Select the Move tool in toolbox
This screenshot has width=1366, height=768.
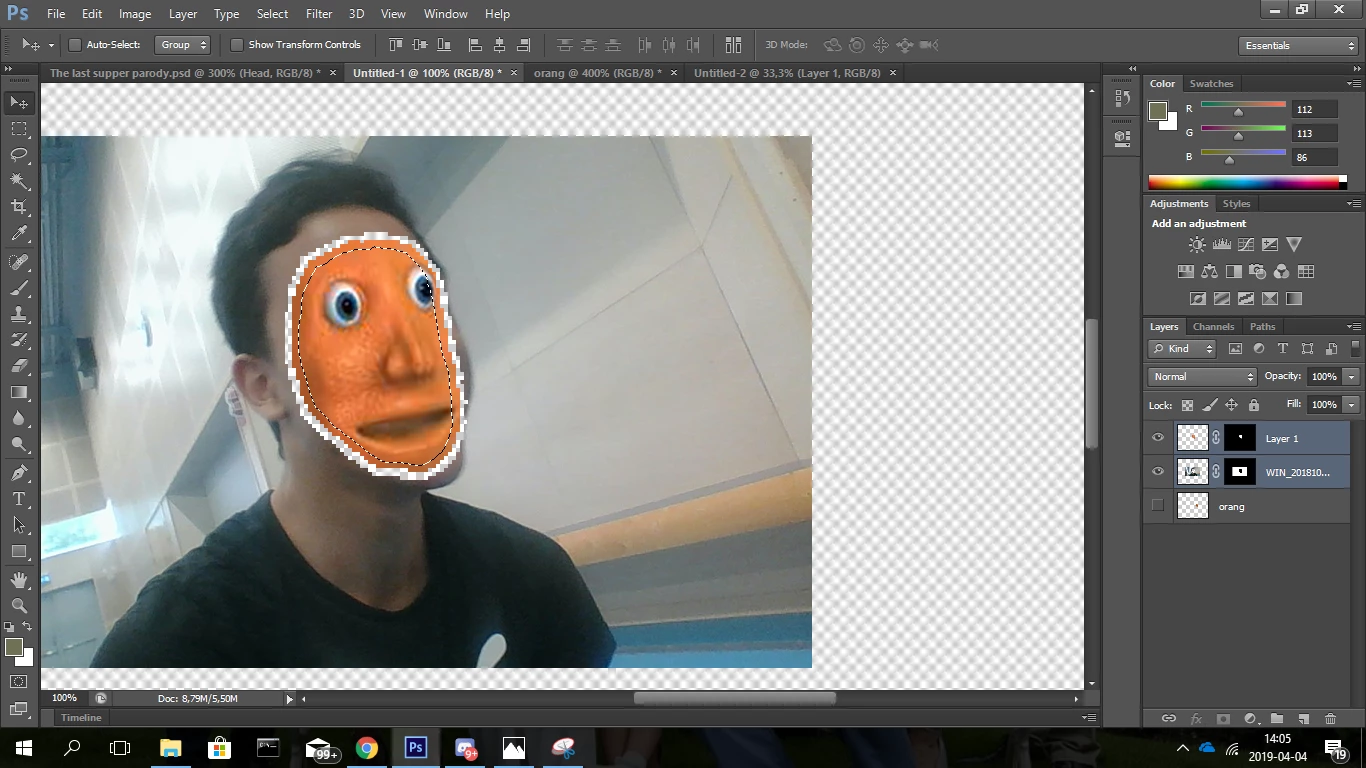coord(19,102)
